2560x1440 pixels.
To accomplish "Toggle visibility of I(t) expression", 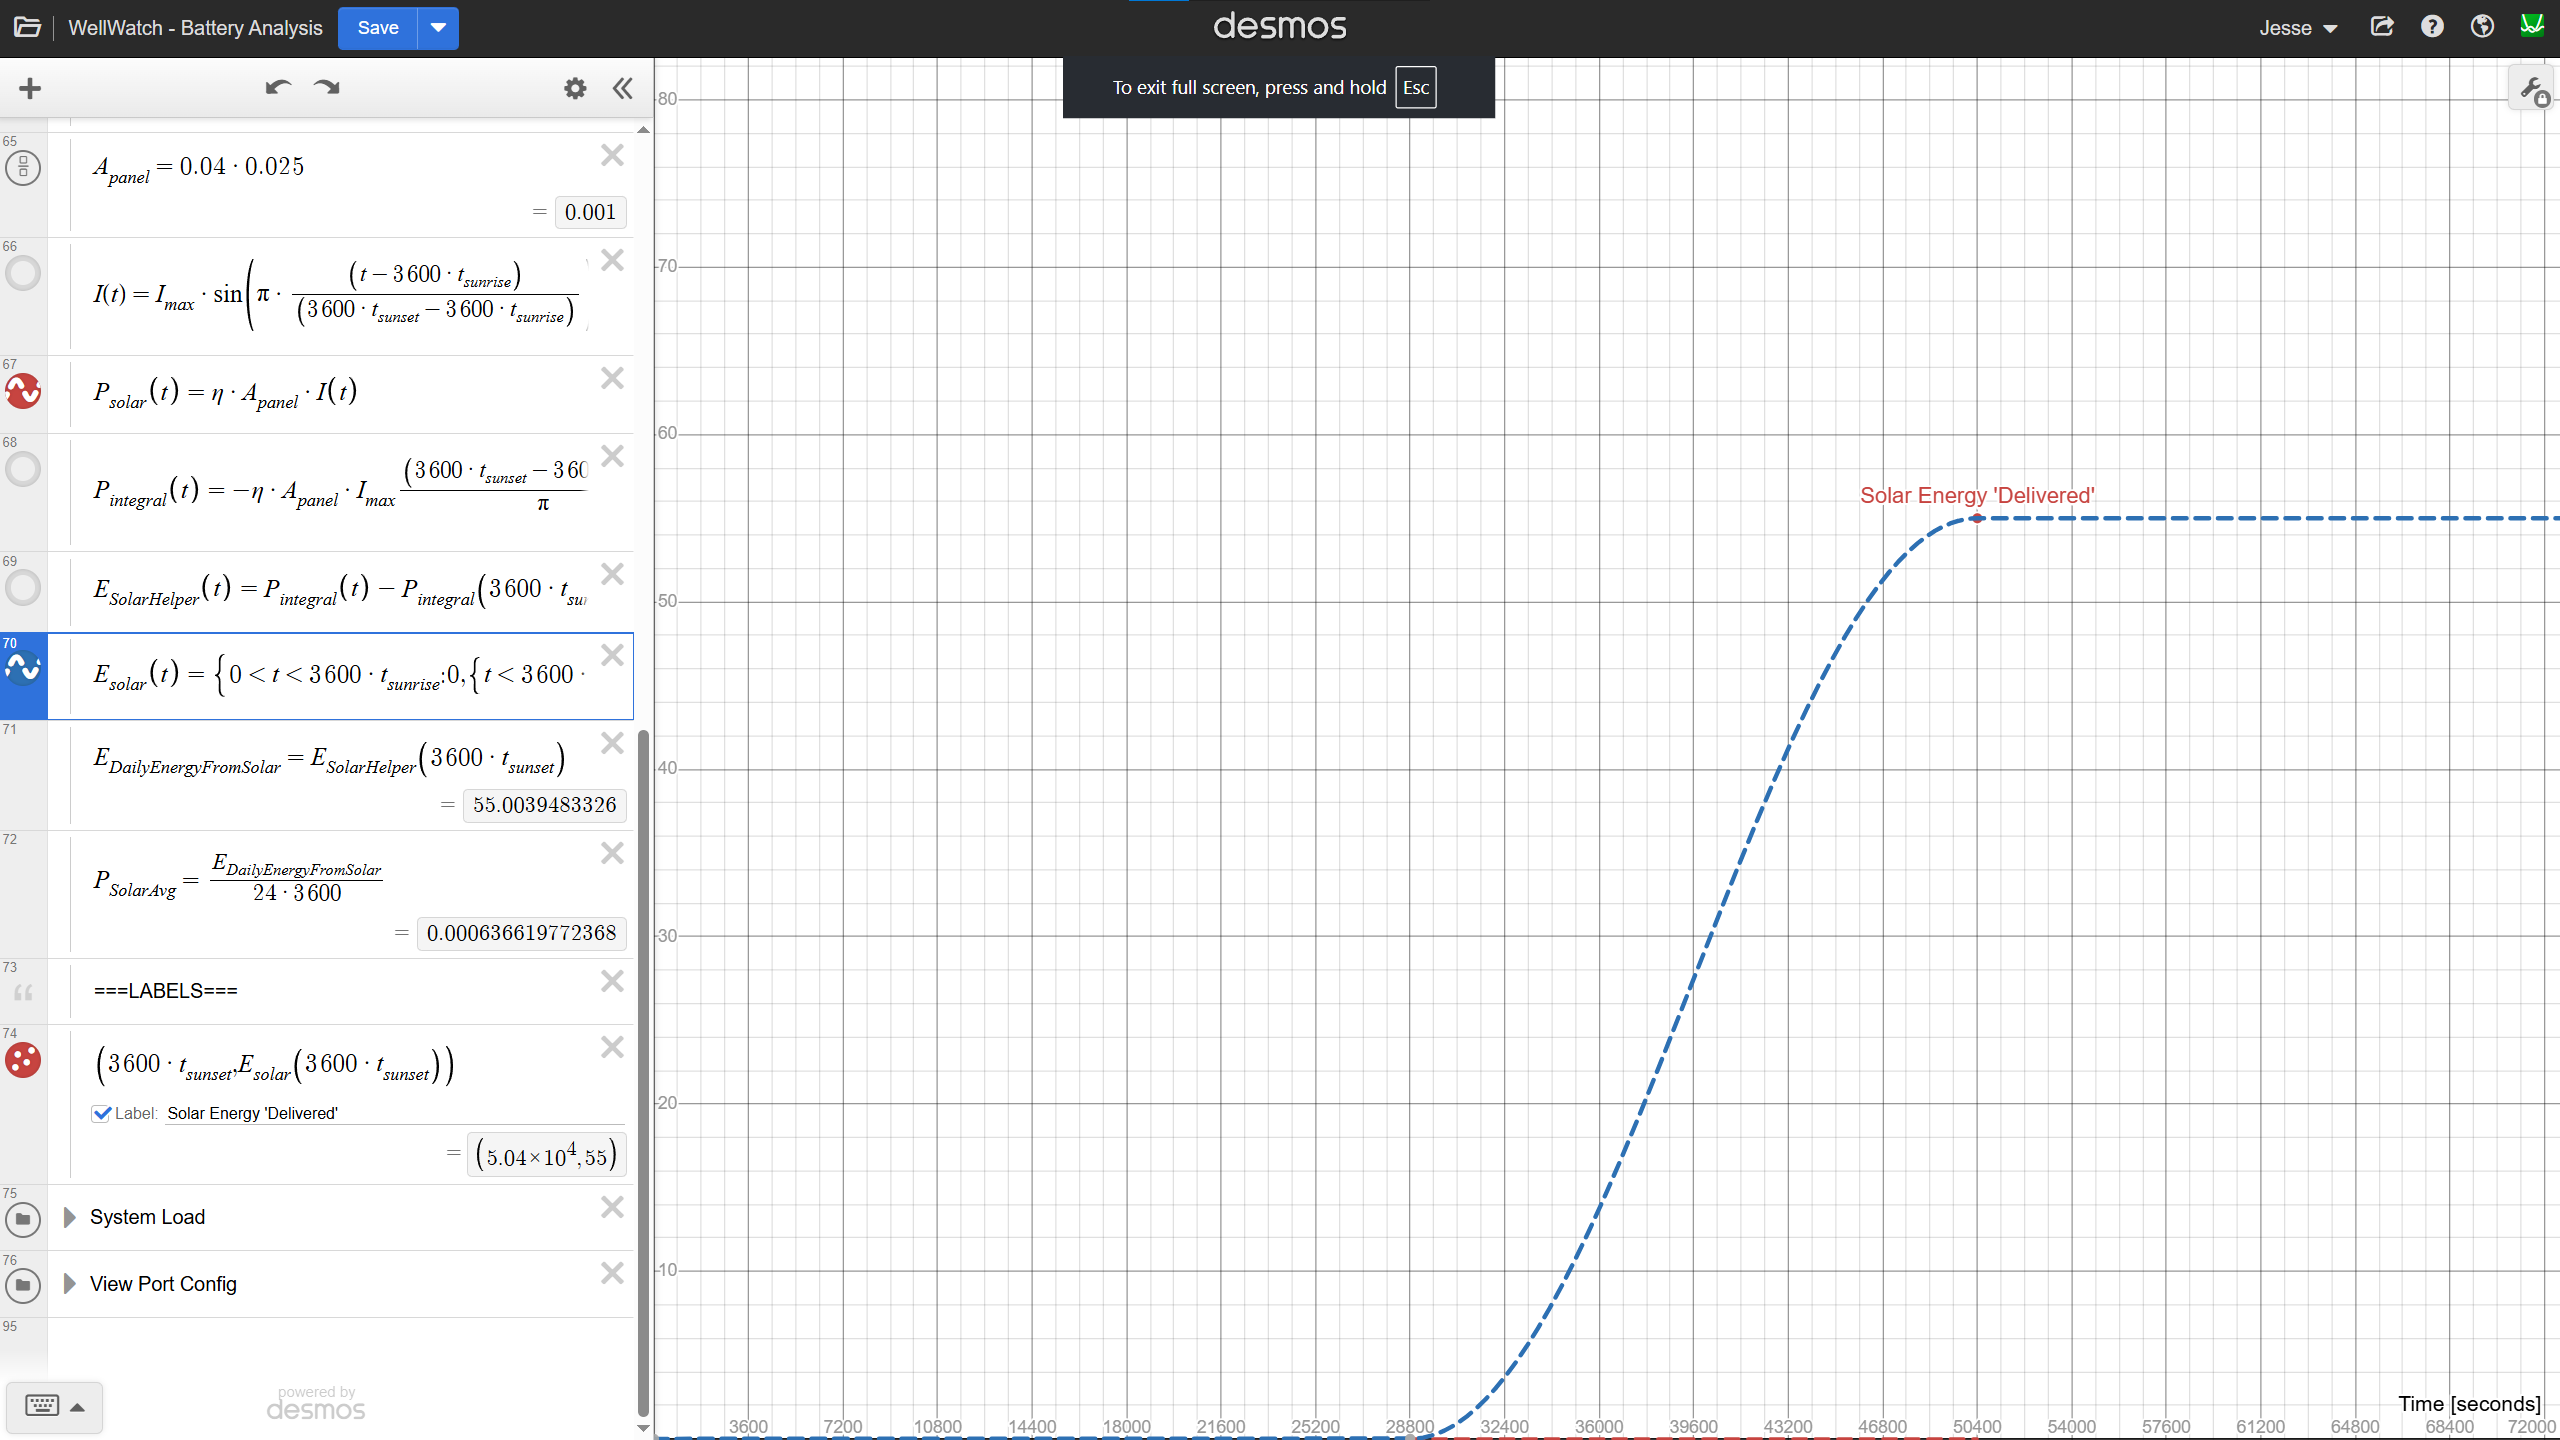I will pyautogui.click(x=23, y=273).
